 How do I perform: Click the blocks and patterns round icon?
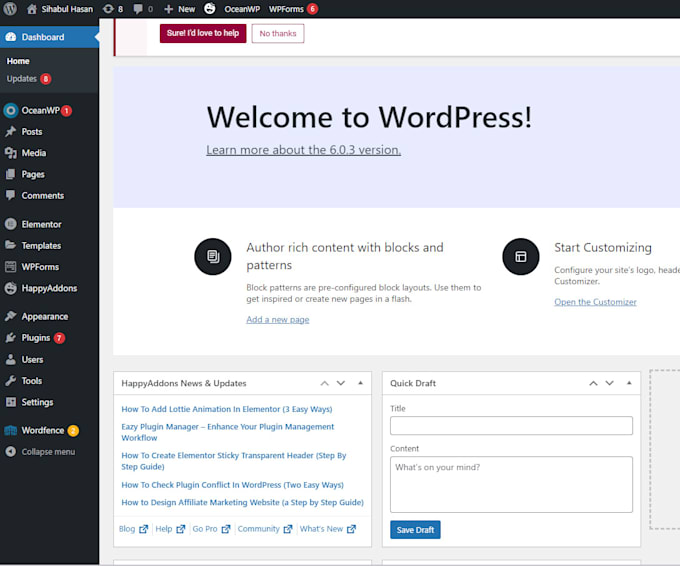213,256
